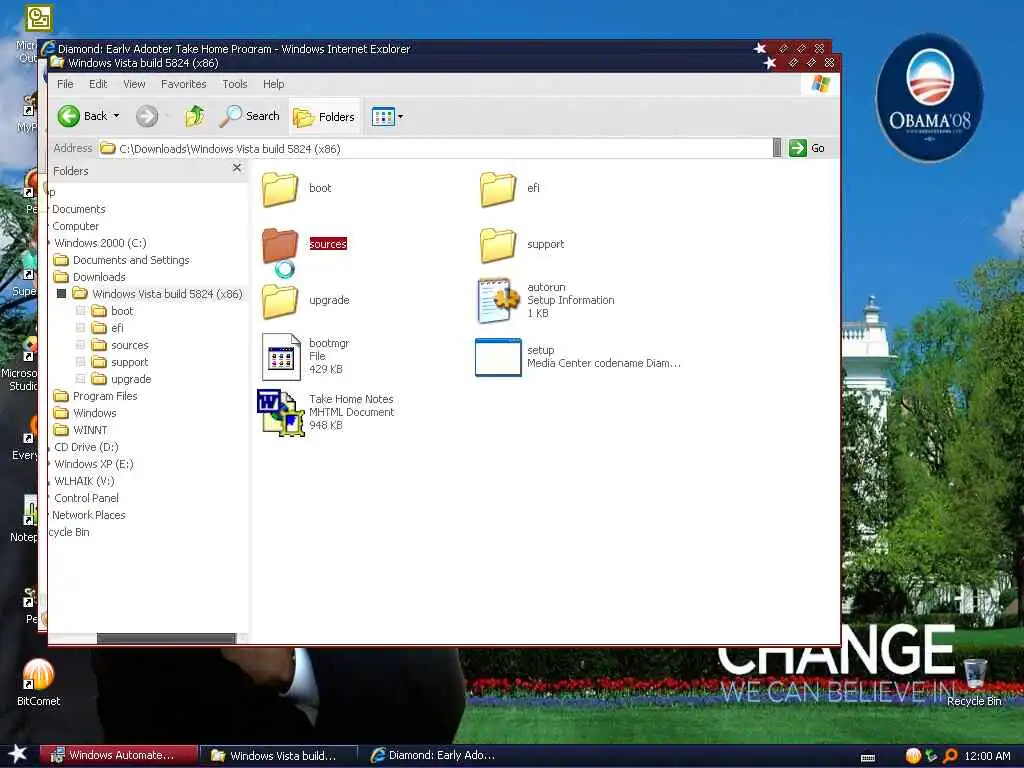Select the bootmgr file icon
The width and height of the screenshot is (1024, 768).
point(281,357)
